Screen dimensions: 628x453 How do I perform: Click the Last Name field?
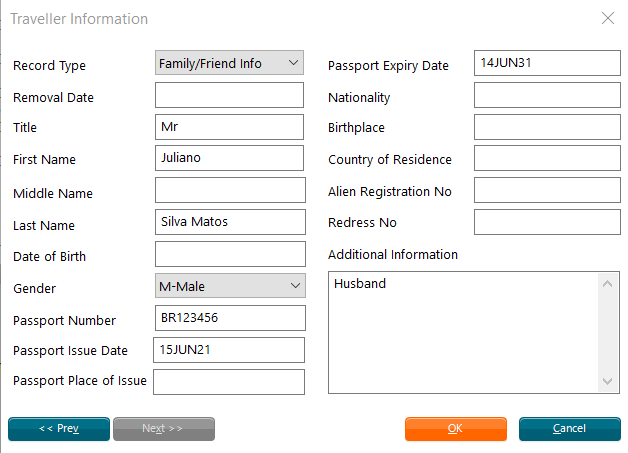click(x=230, y=222)
